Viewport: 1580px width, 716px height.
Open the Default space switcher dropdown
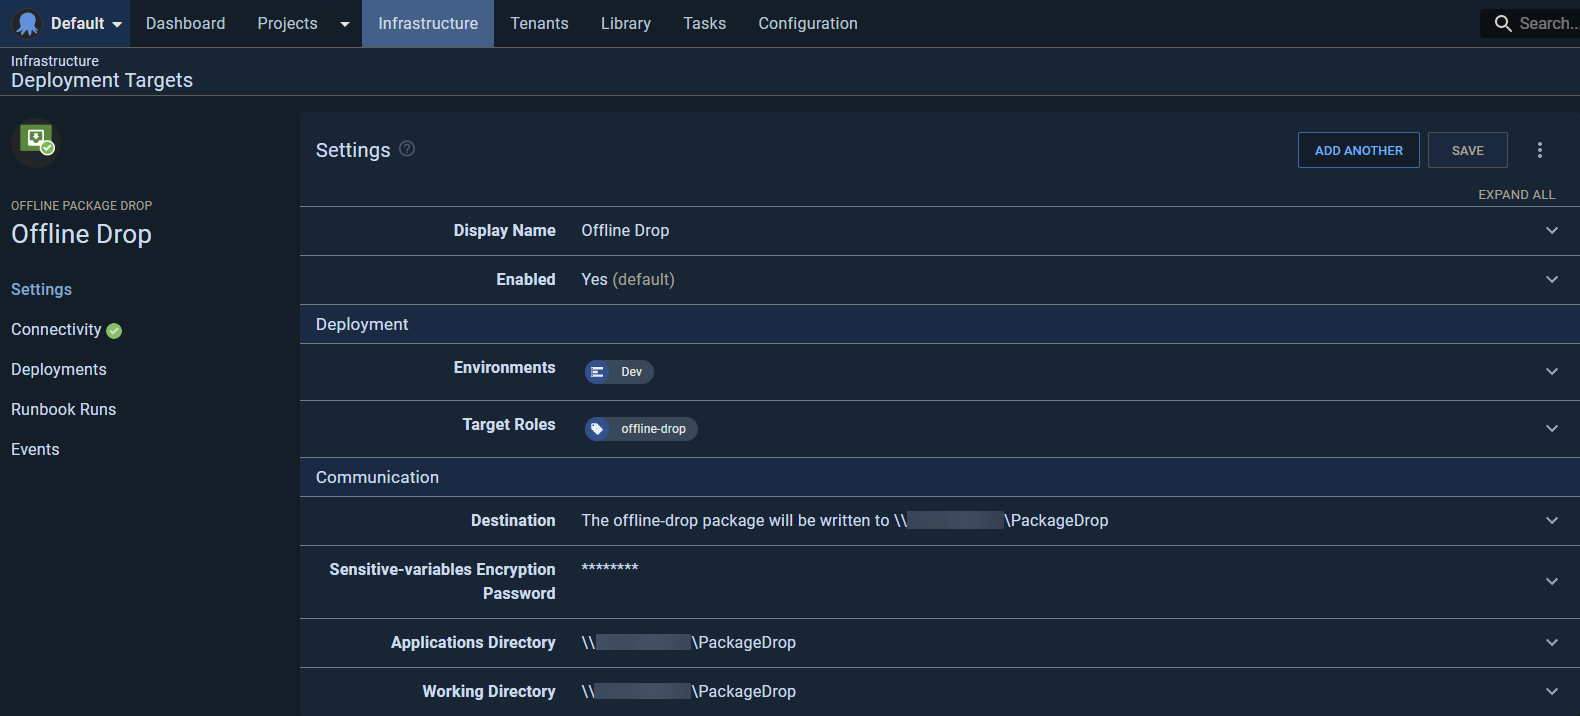pos(87,23)
